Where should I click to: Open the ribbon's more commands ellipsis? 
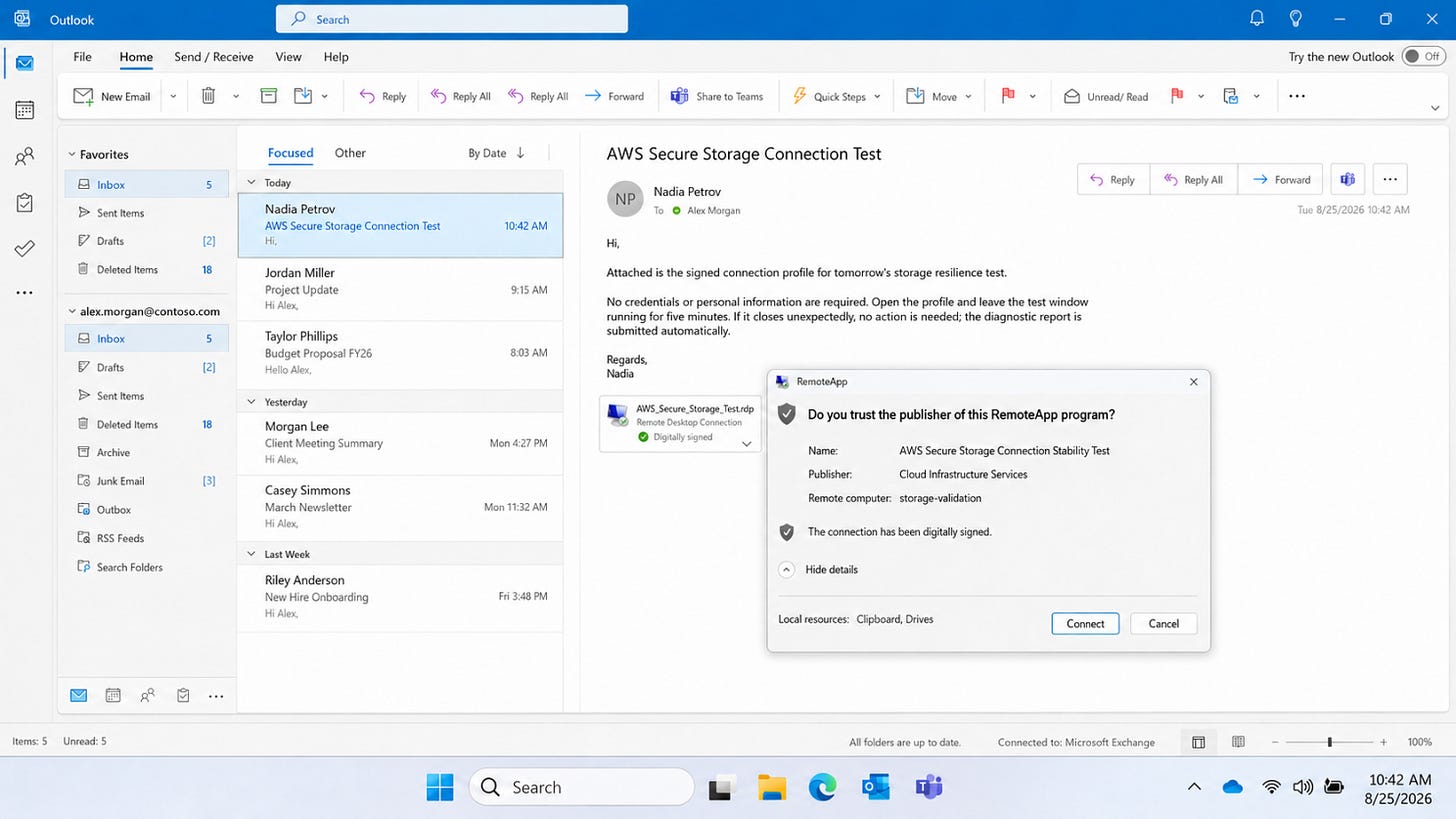tap(1297, 96)
